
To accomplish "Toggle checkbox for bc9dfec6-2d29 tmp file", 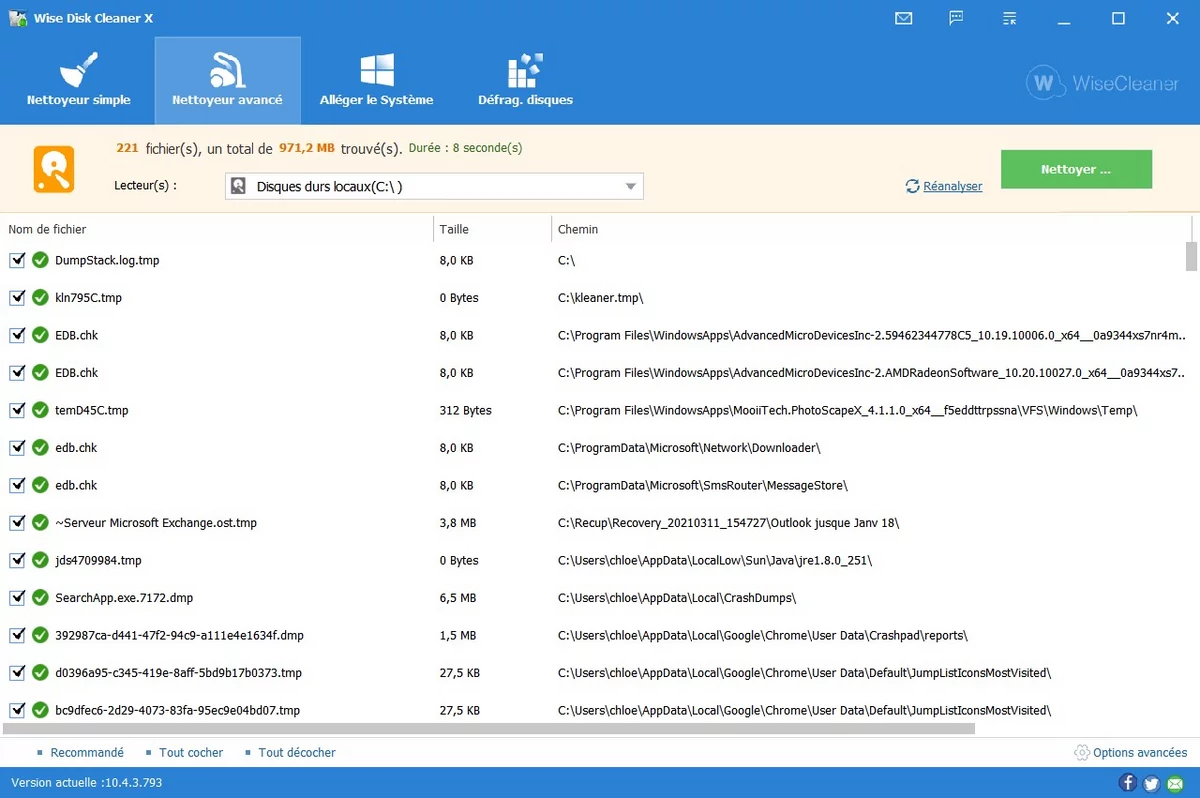I will (x=17, y=710).
